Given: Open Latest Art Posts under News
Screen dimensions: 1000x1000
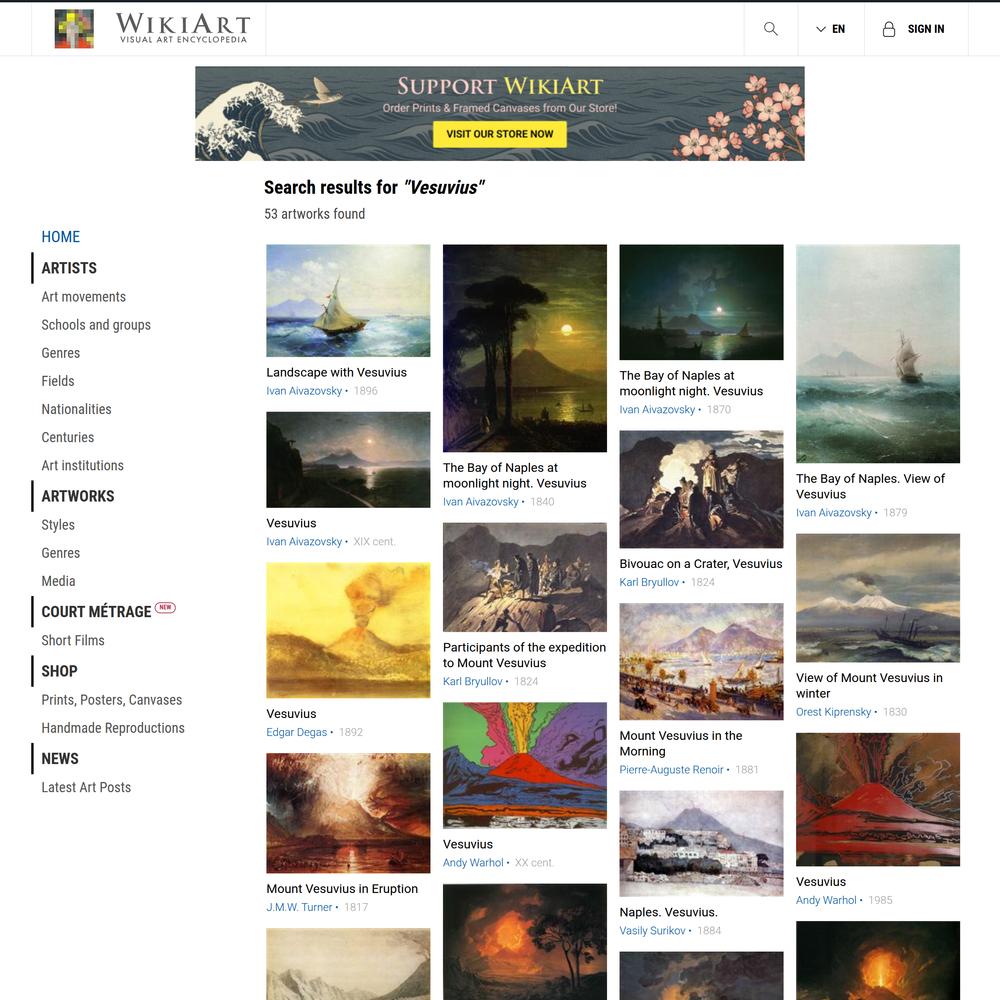Looking at the screenshot, I should pyautogui.click(x=86, y=787).
